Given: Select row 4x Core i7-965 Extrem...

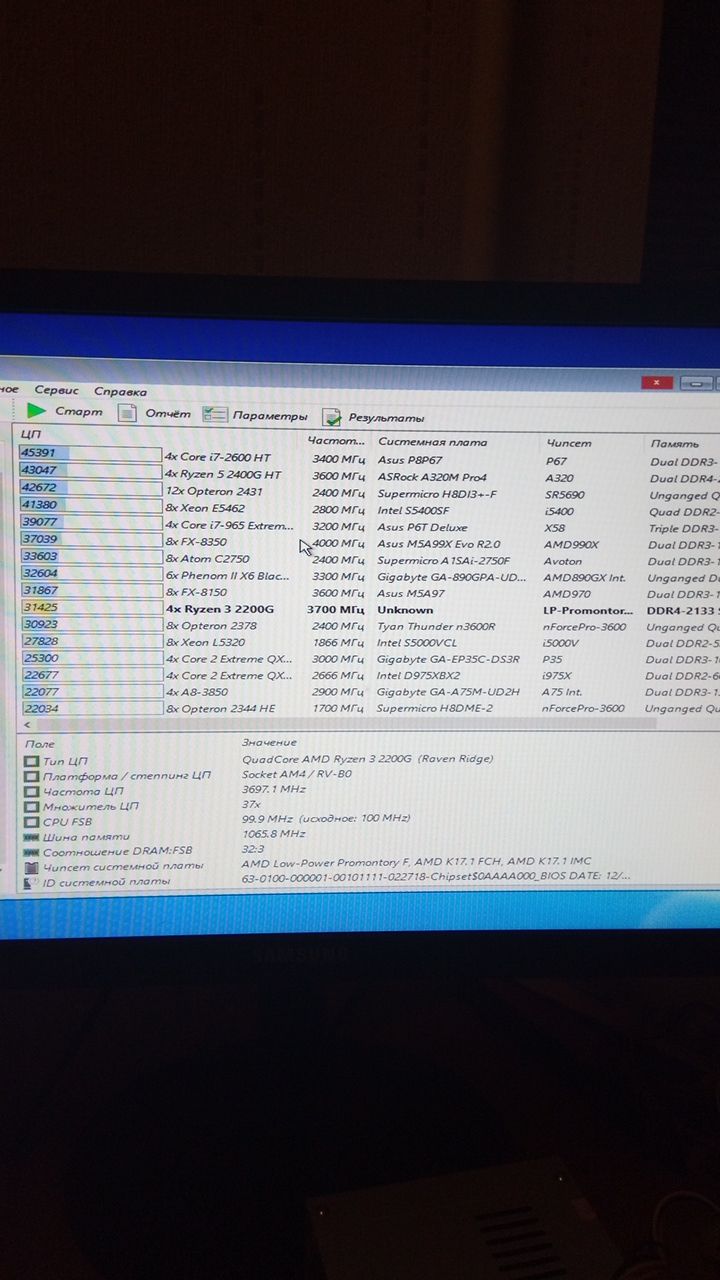Looking at the screenshot, I should tap(230, 525).
